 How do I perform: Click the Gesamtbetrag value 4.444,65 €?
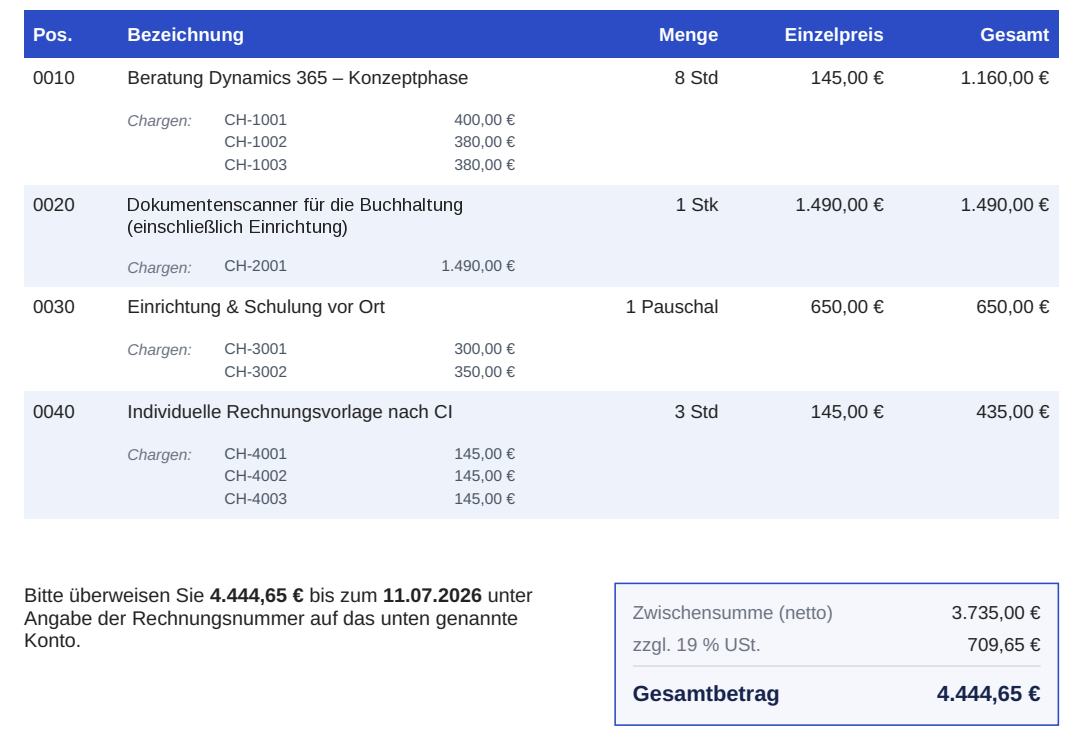(989, 694)
